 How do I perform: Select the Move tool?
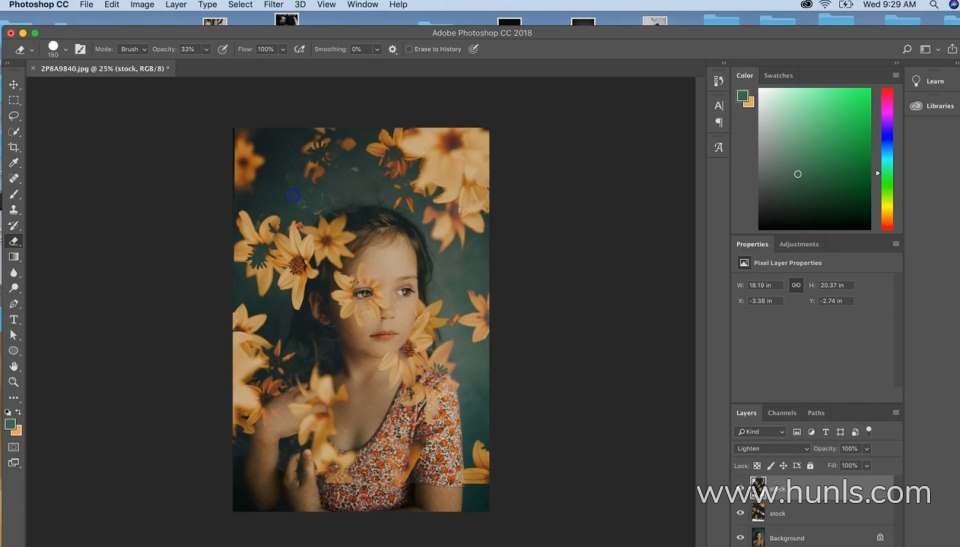pos(14,84)
